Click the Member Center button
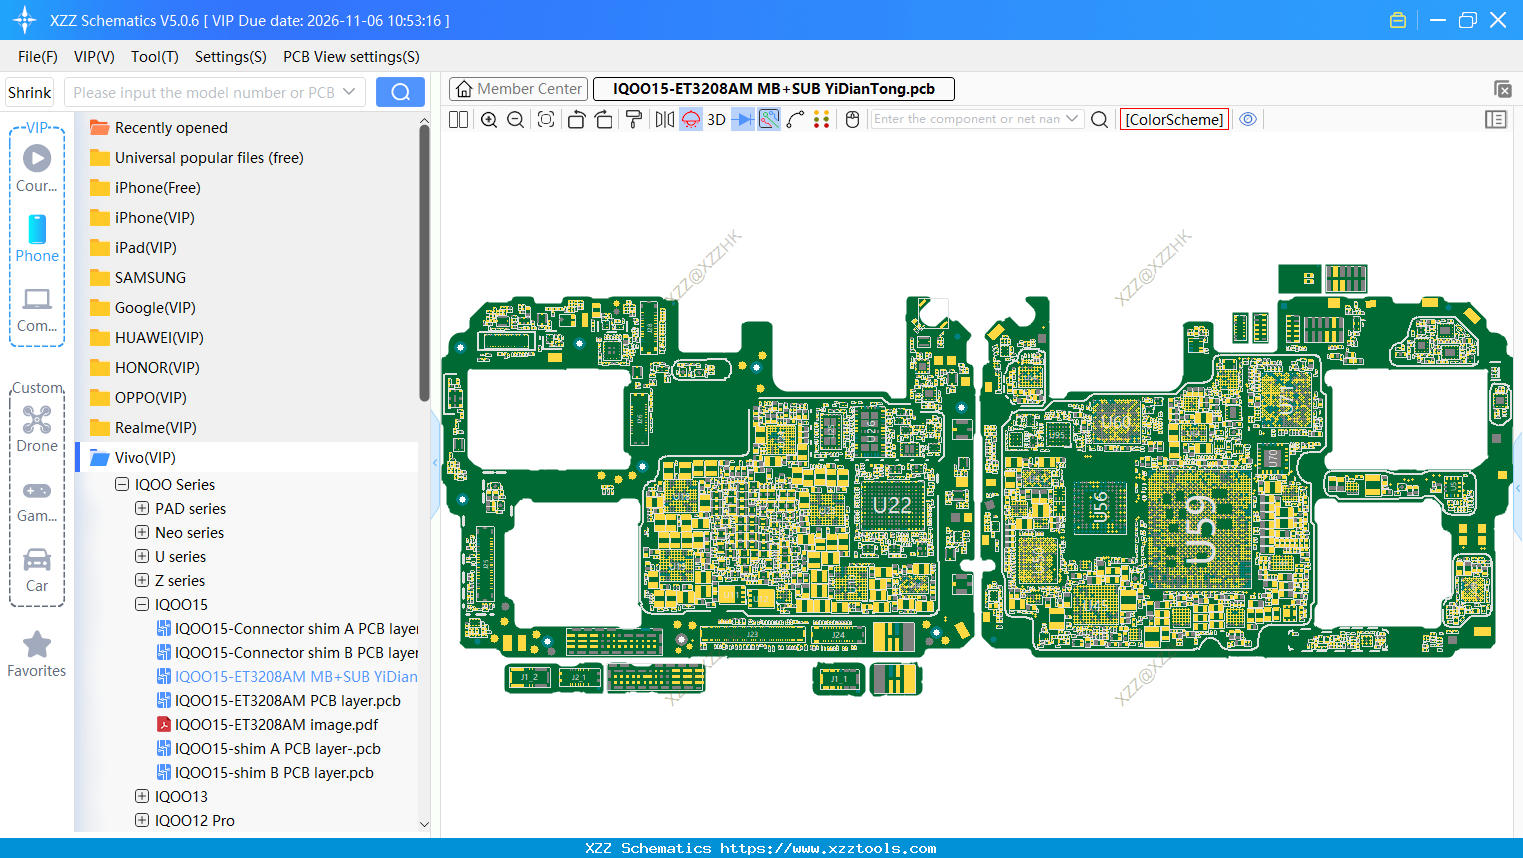 click(519, 89)
